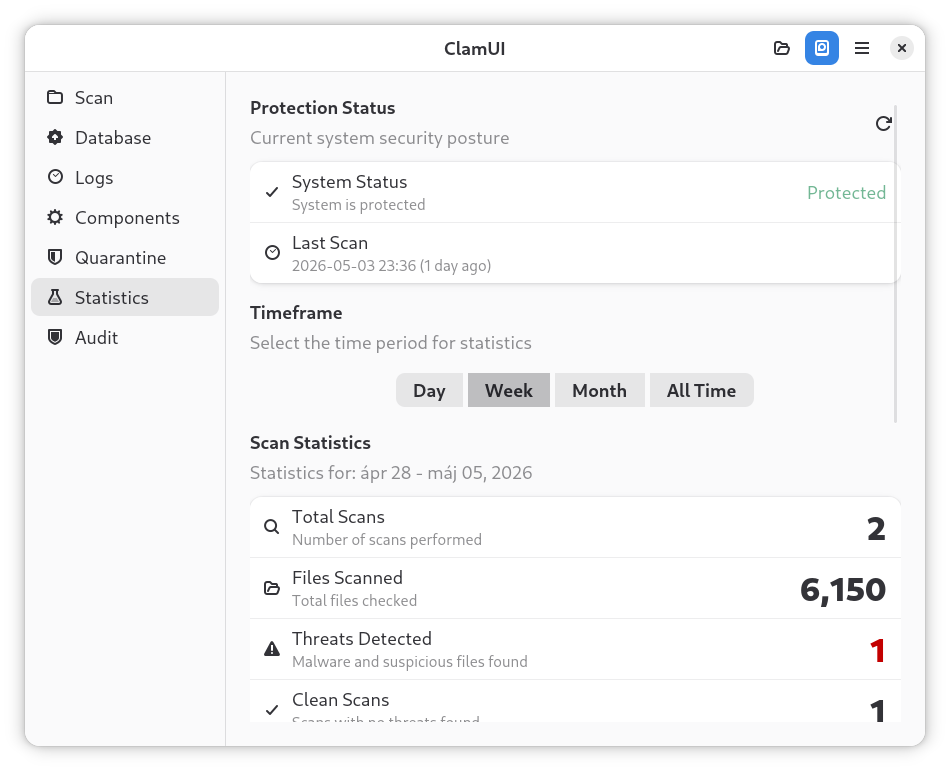This screenshot has width=950, height=771.
Task: Click the Statistics date range text
Action: pos(391,472)
